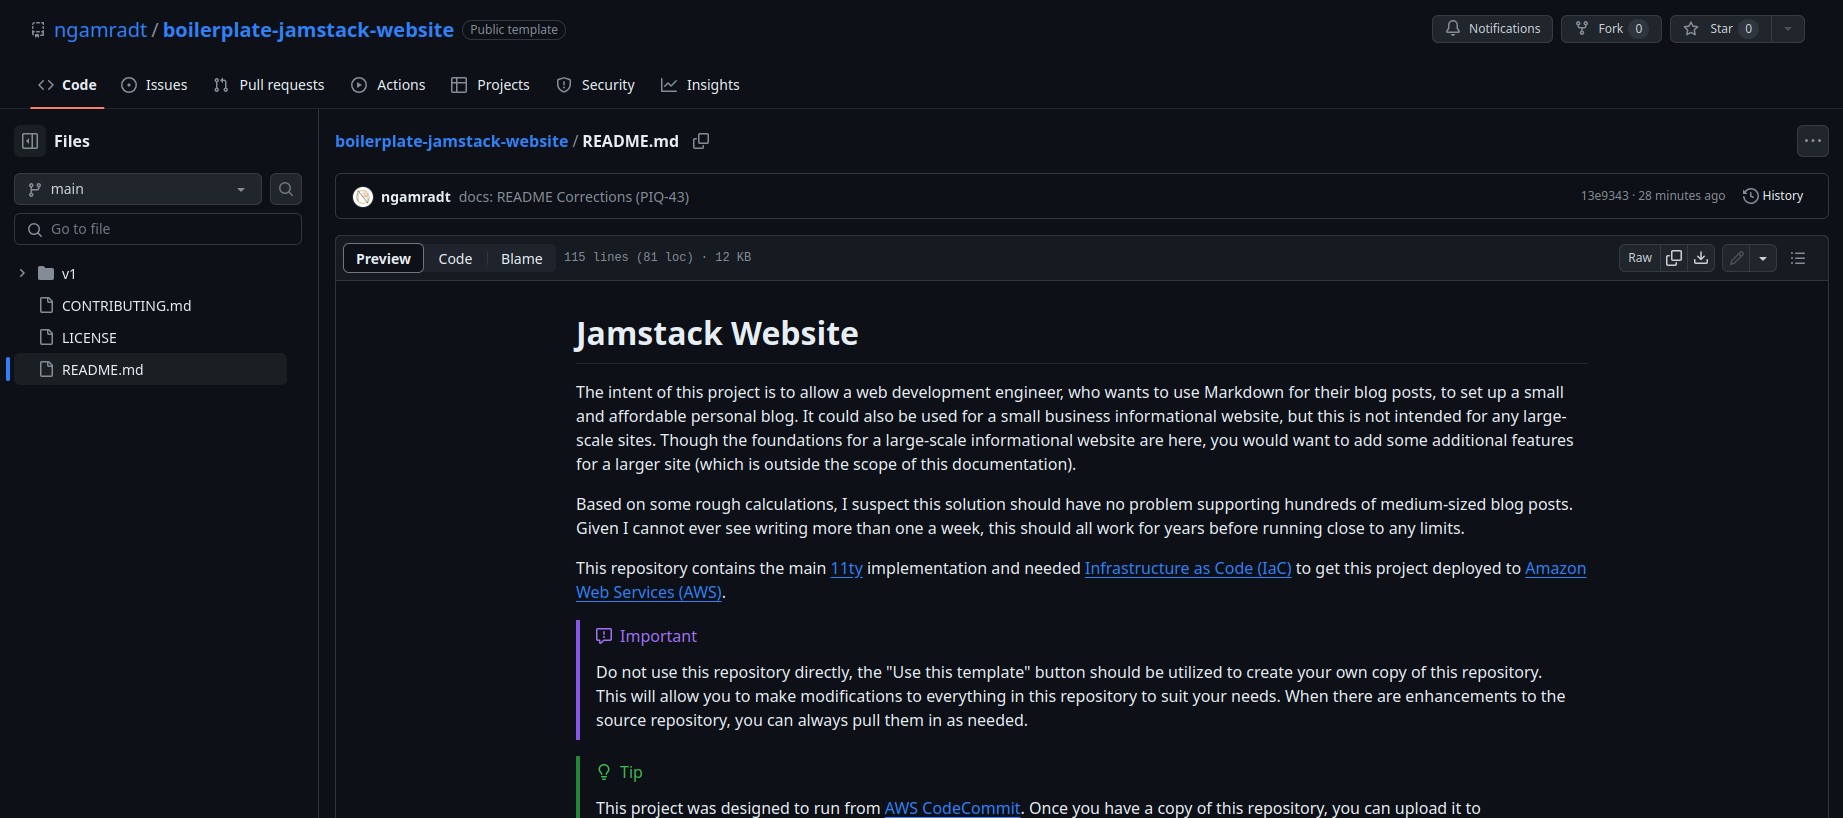Star this repository
This screenshot has height=818, width=1843.
pyautogui.click(x=1721, y=29)
